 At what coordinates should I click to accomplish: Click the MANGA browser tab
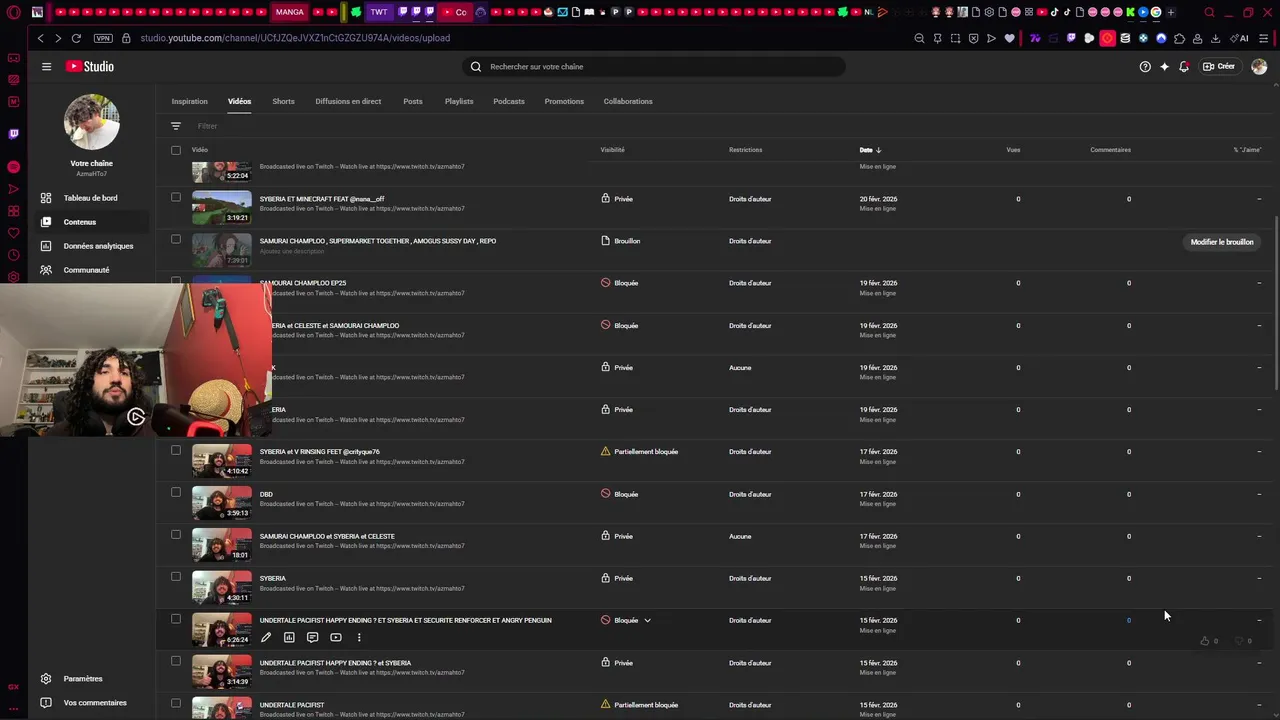(289, 12)
